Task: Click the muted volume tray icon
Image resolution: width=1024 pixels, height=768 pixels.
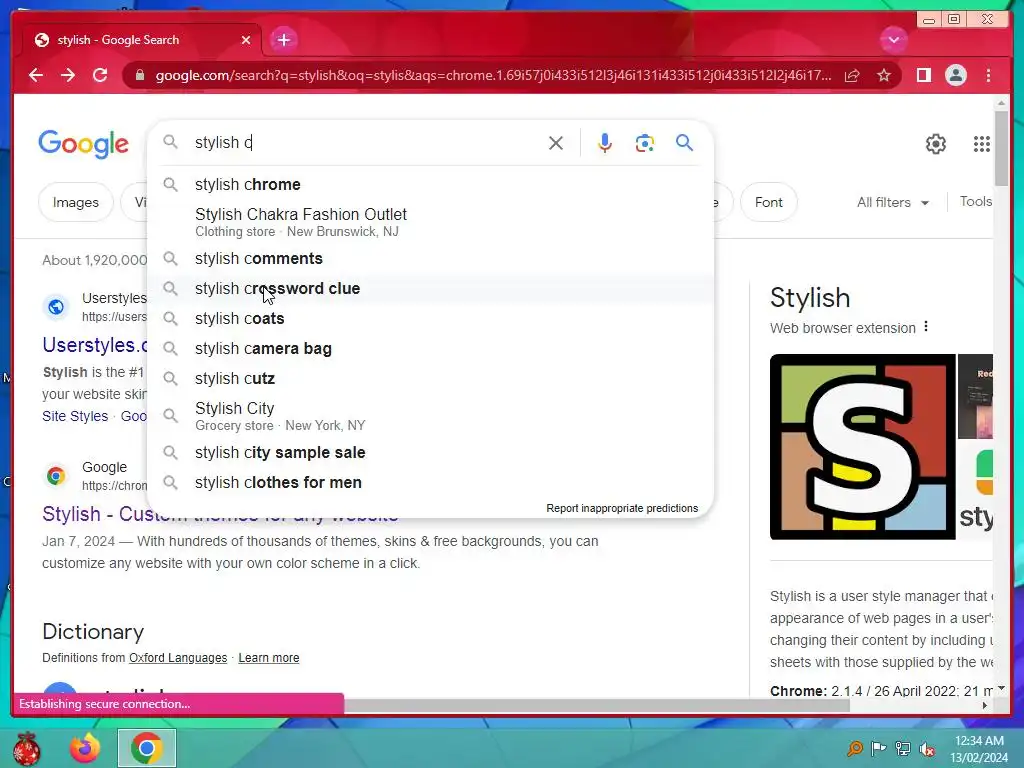Action: point(927,748)
